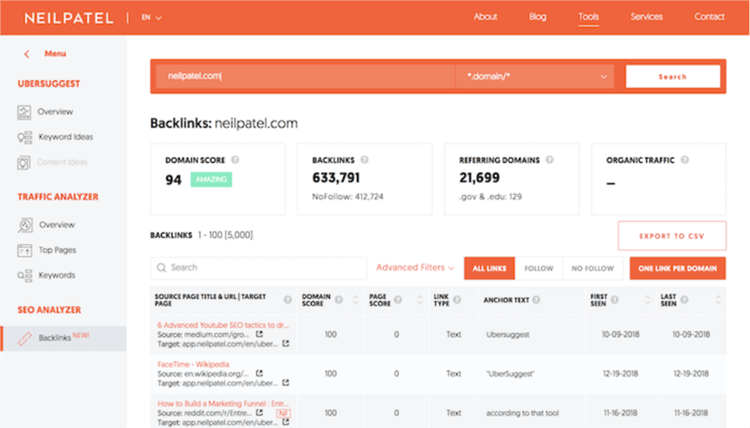The height and width of the screenshot is (428, 750).
Task: Open reddit.com source external link icon
Action: (x=259, y=412)
